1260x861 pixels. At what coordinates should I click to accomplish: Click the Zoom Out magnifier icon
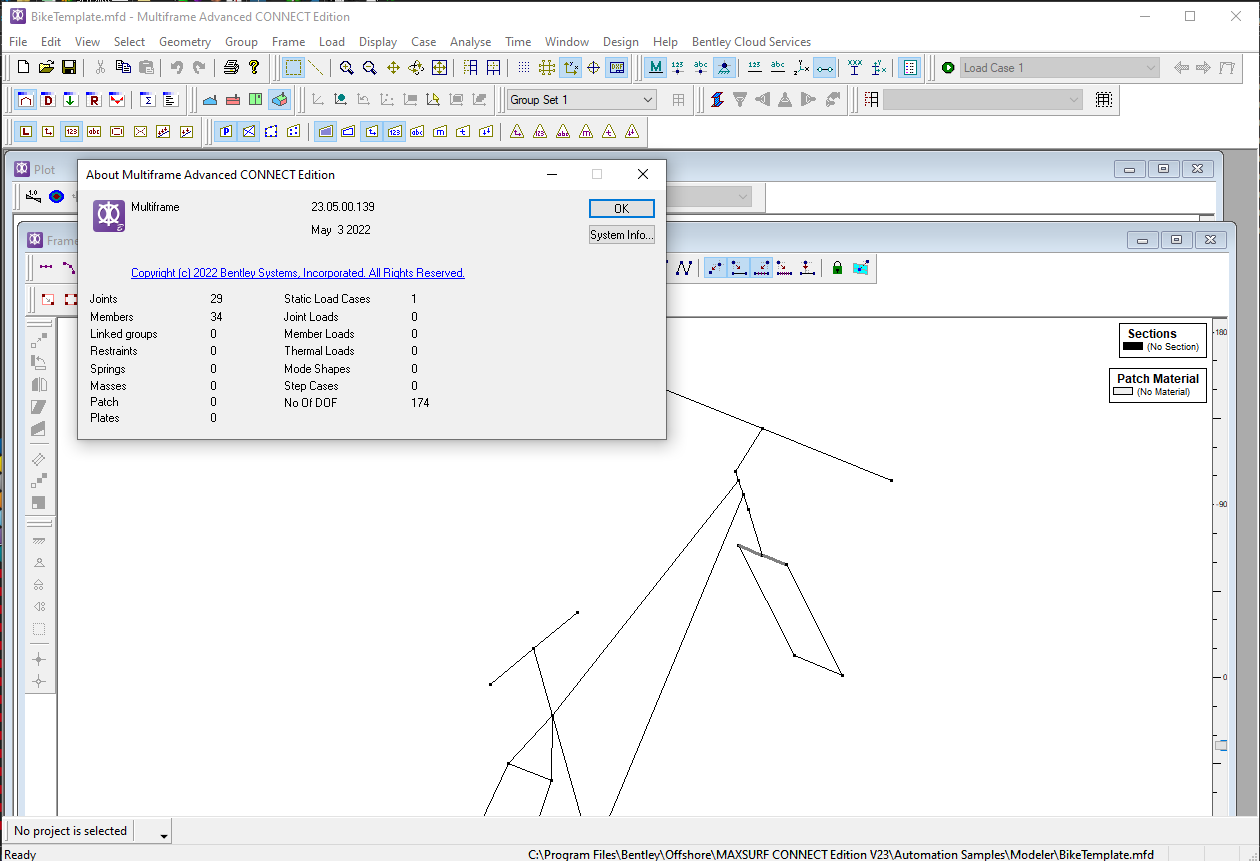click(369, 68)
